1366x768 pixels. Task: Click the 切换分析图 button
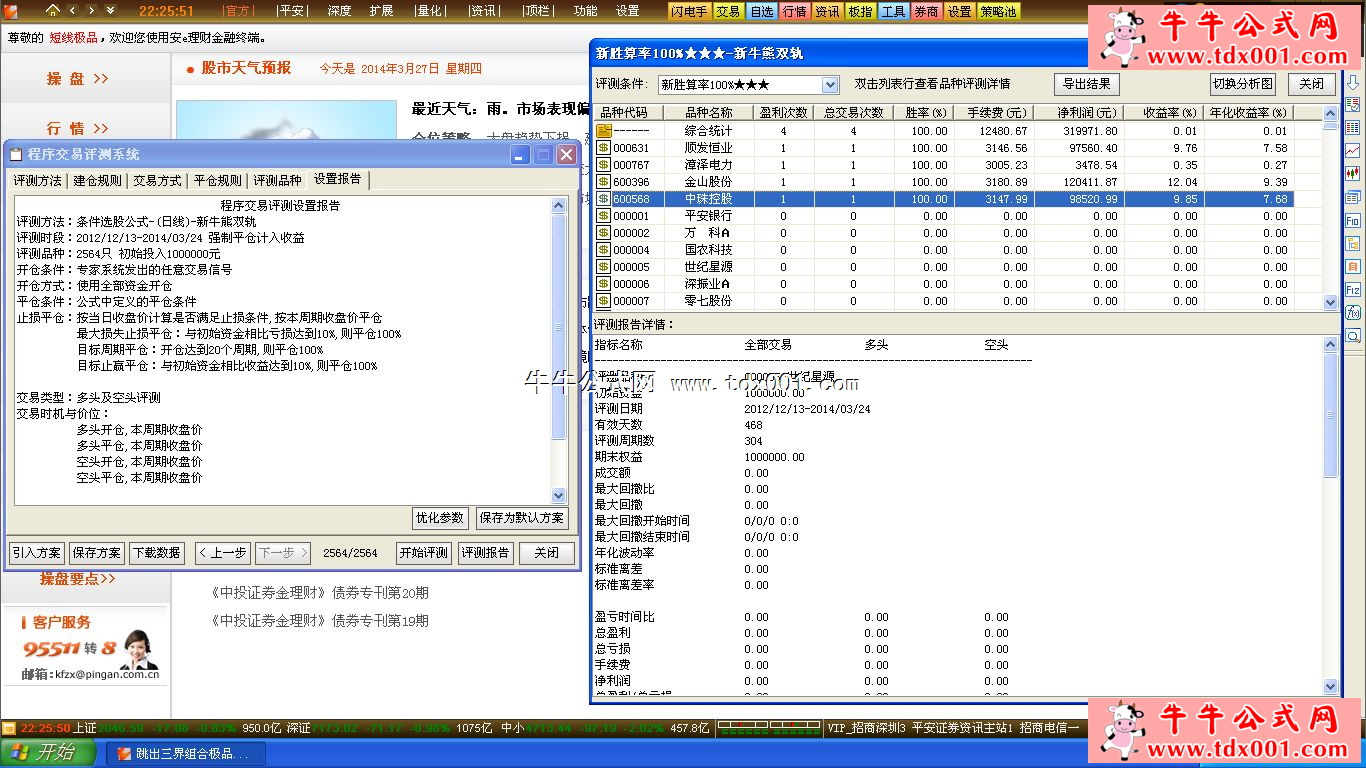1243,84
